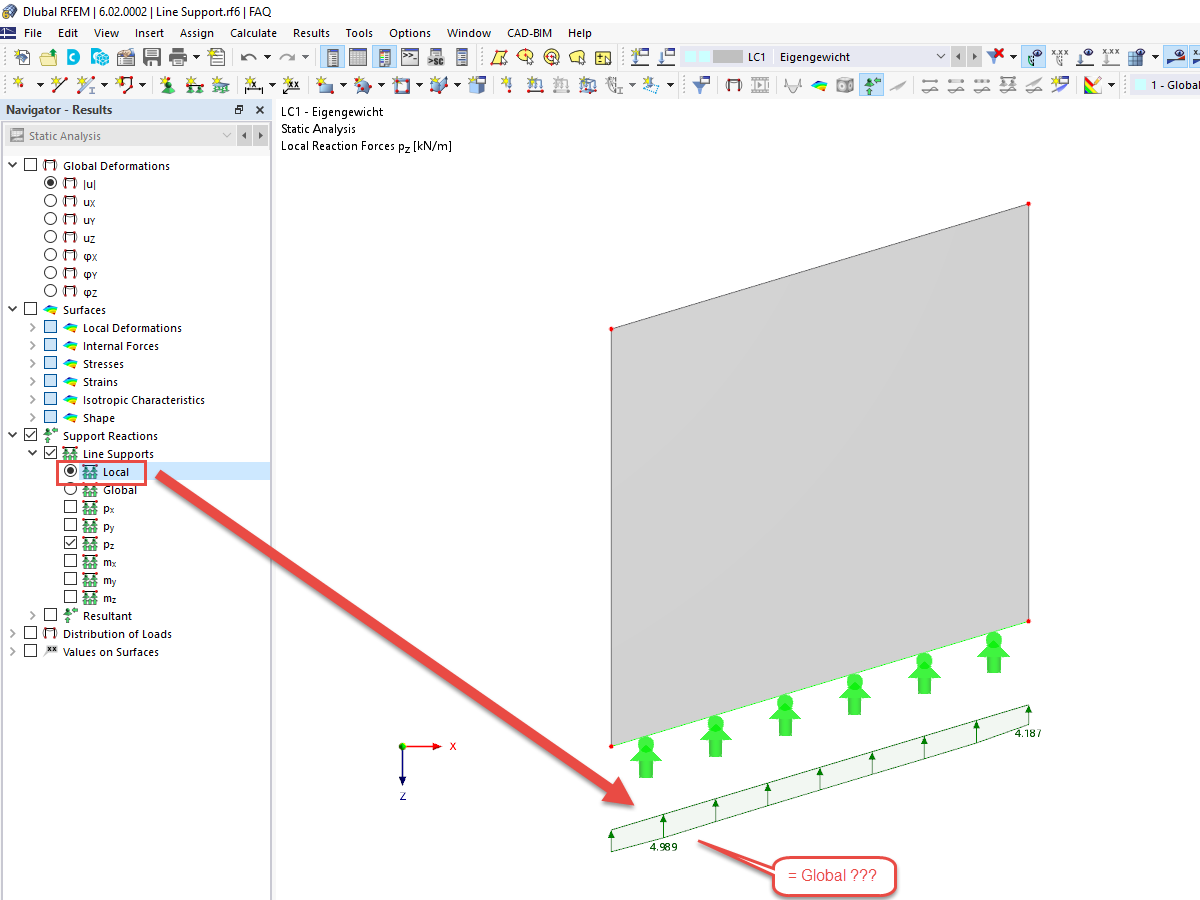The width and height of the screenshot is (1200, 900).
Task: Click the New Dimension tool icon
Action: pos(253,85)
